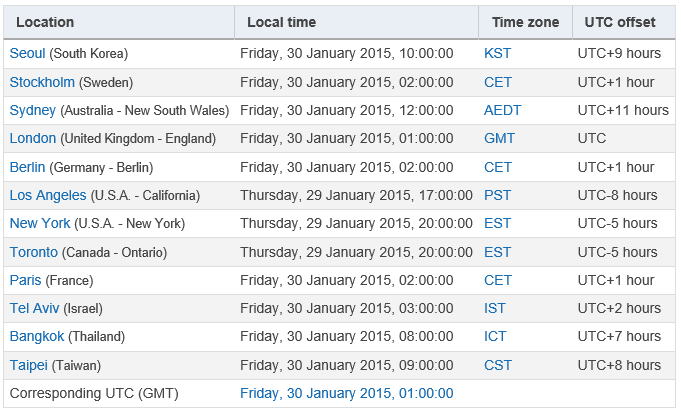Open the PST time zone link
681x411 pixels.
click(498, 196)
